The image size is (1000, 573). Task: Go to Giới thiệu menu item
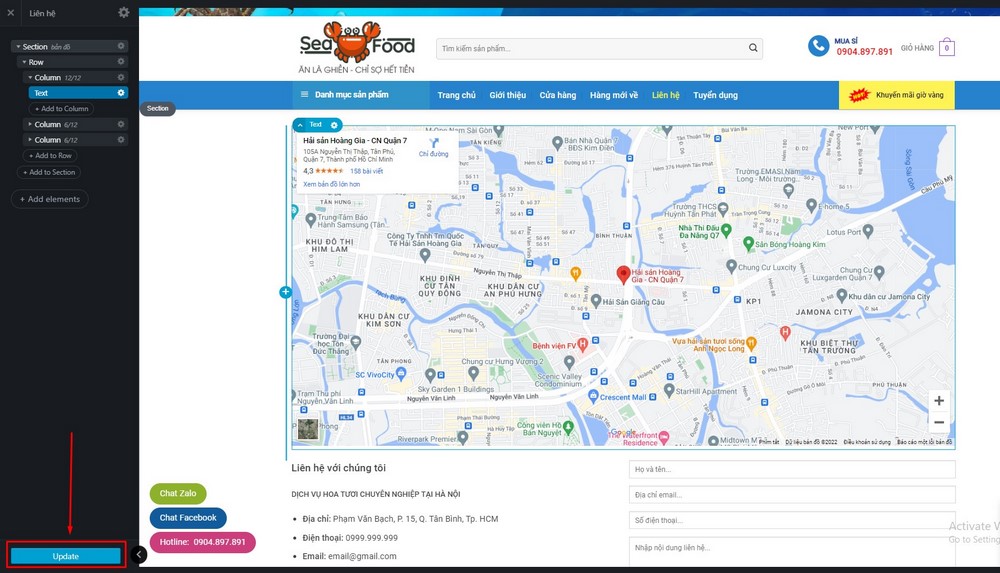tap(508, 95)
